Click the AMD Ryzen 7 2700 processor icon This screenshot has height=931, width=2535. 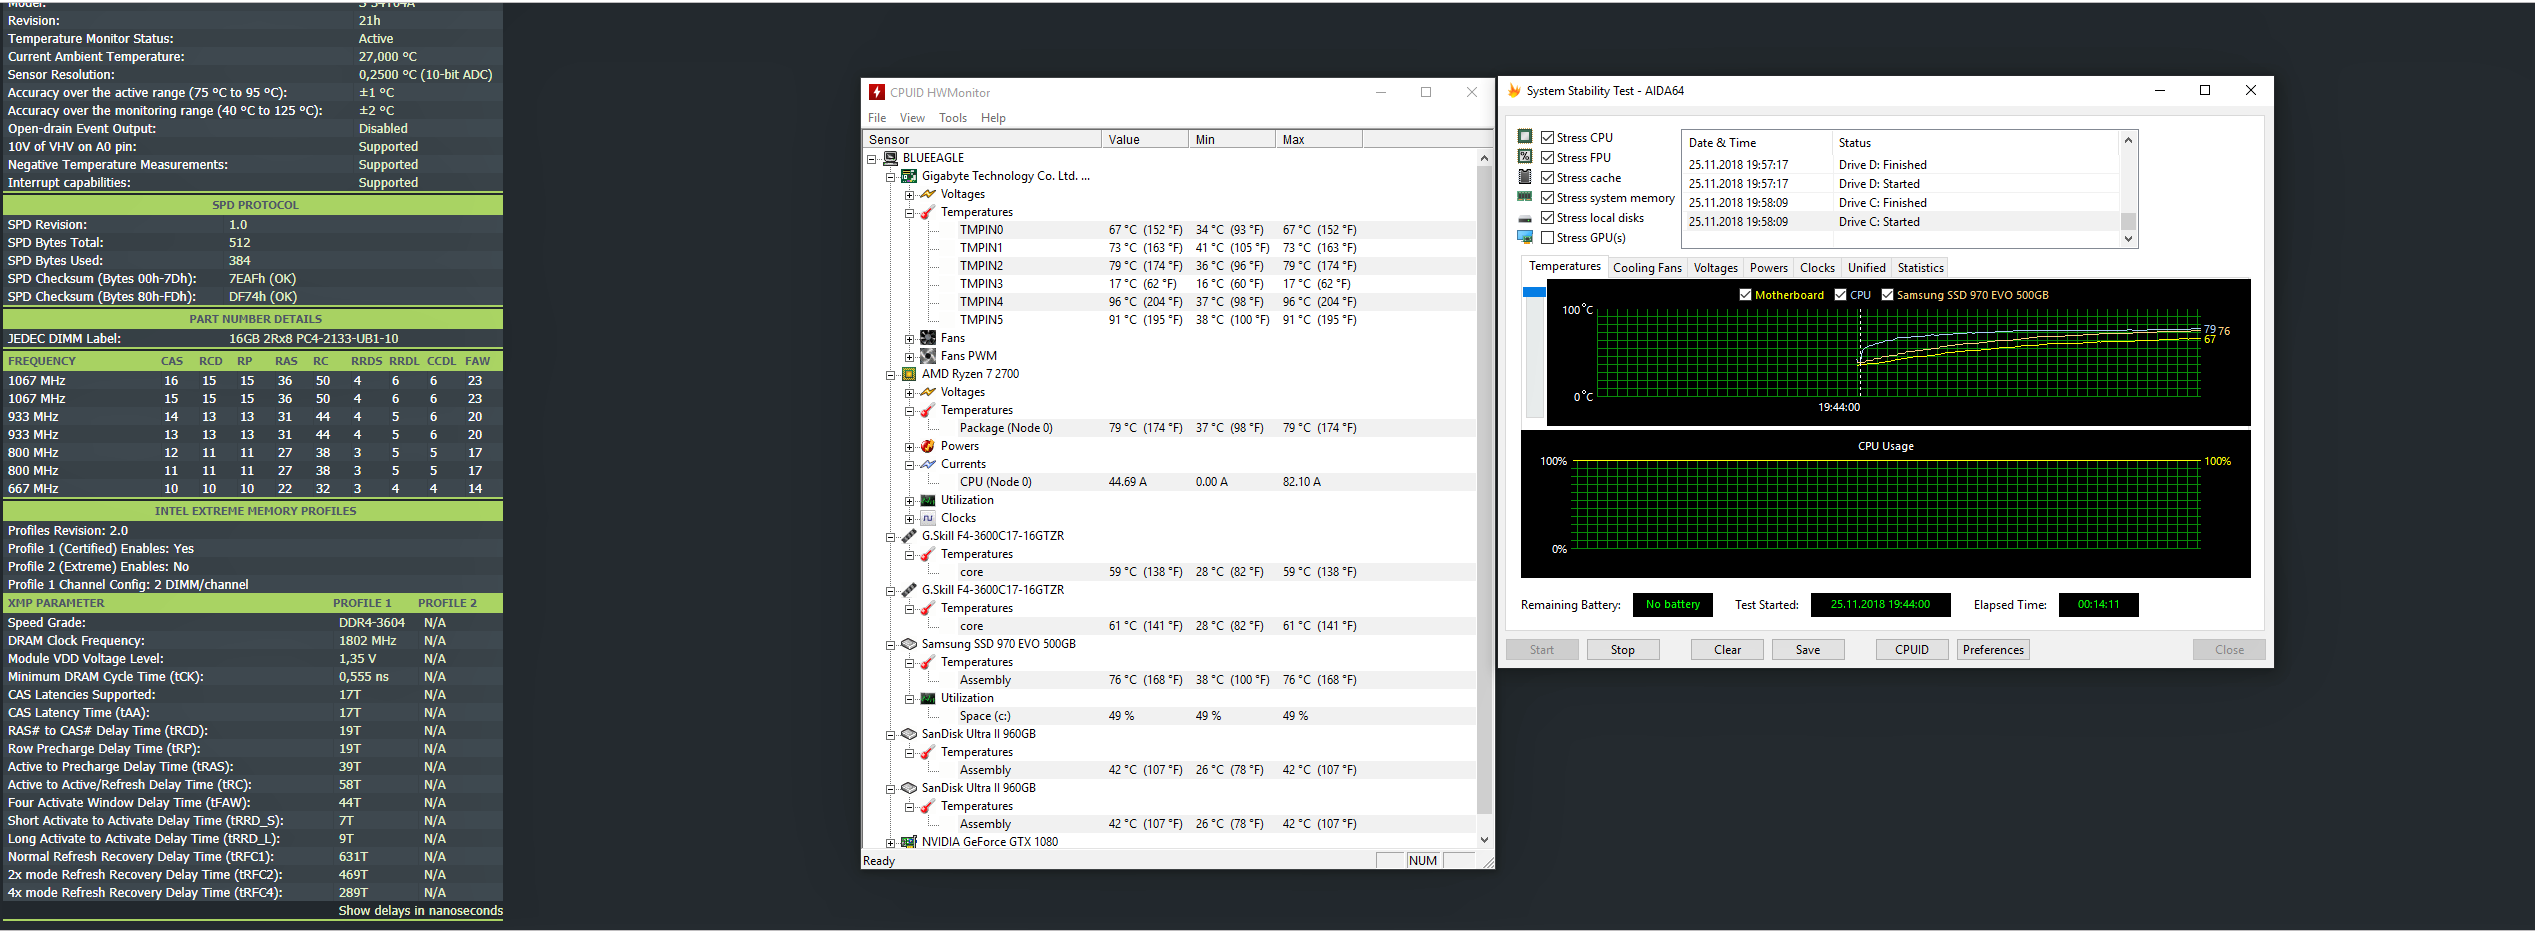click(909, 374)
